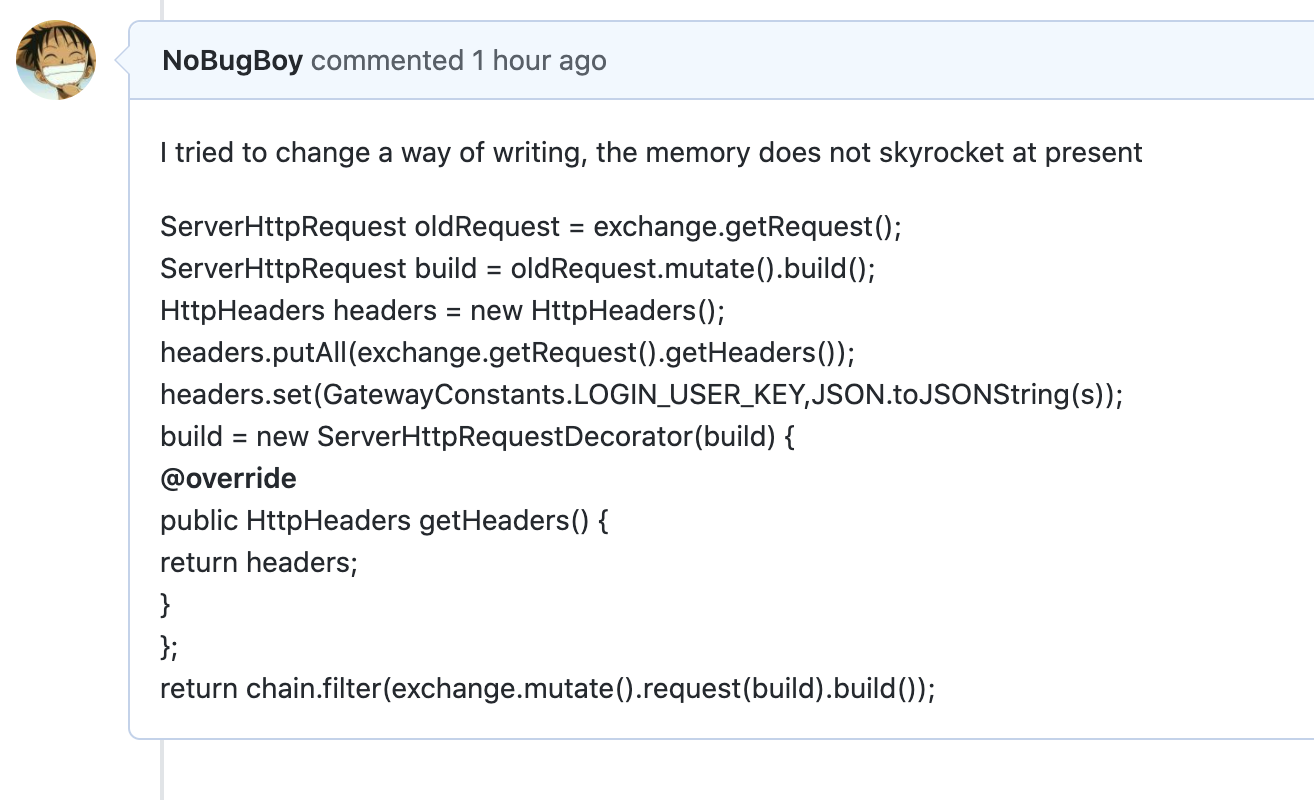
Task: Click the "1 hour ago" timestamp
Action: coord(539,61)
